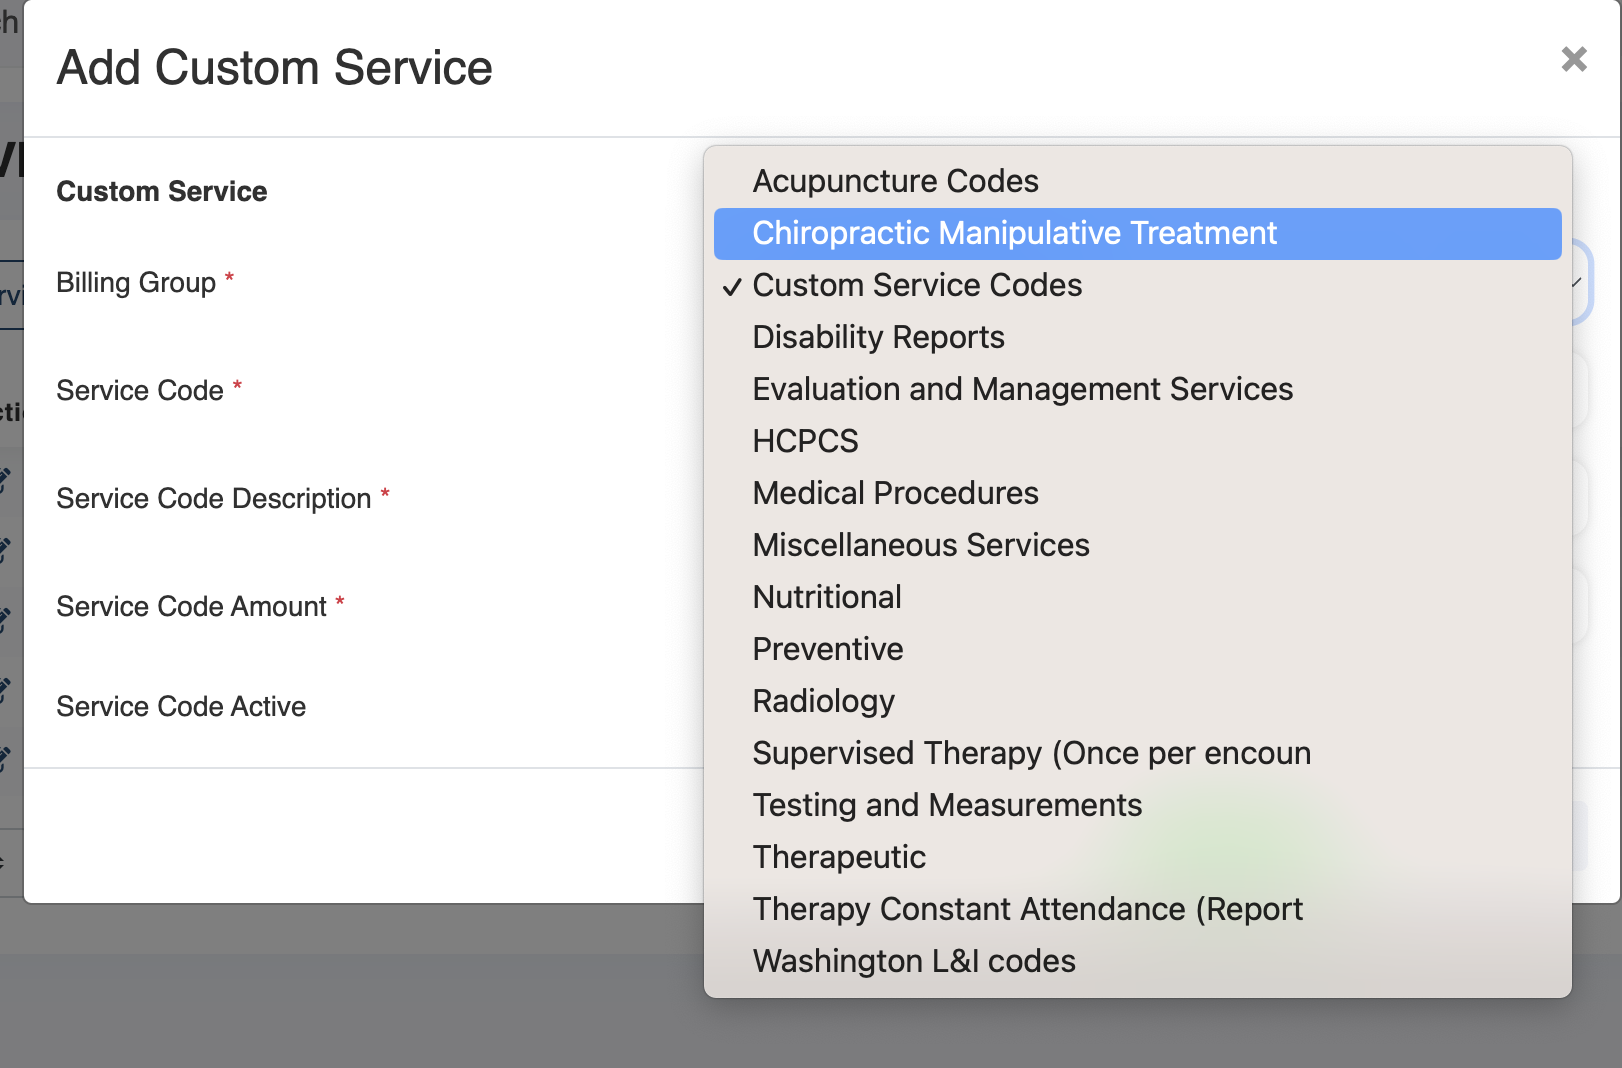
Task: Choose "Radiology" in the dropdown
Action: pyautogui.click(x=823, y=700)
